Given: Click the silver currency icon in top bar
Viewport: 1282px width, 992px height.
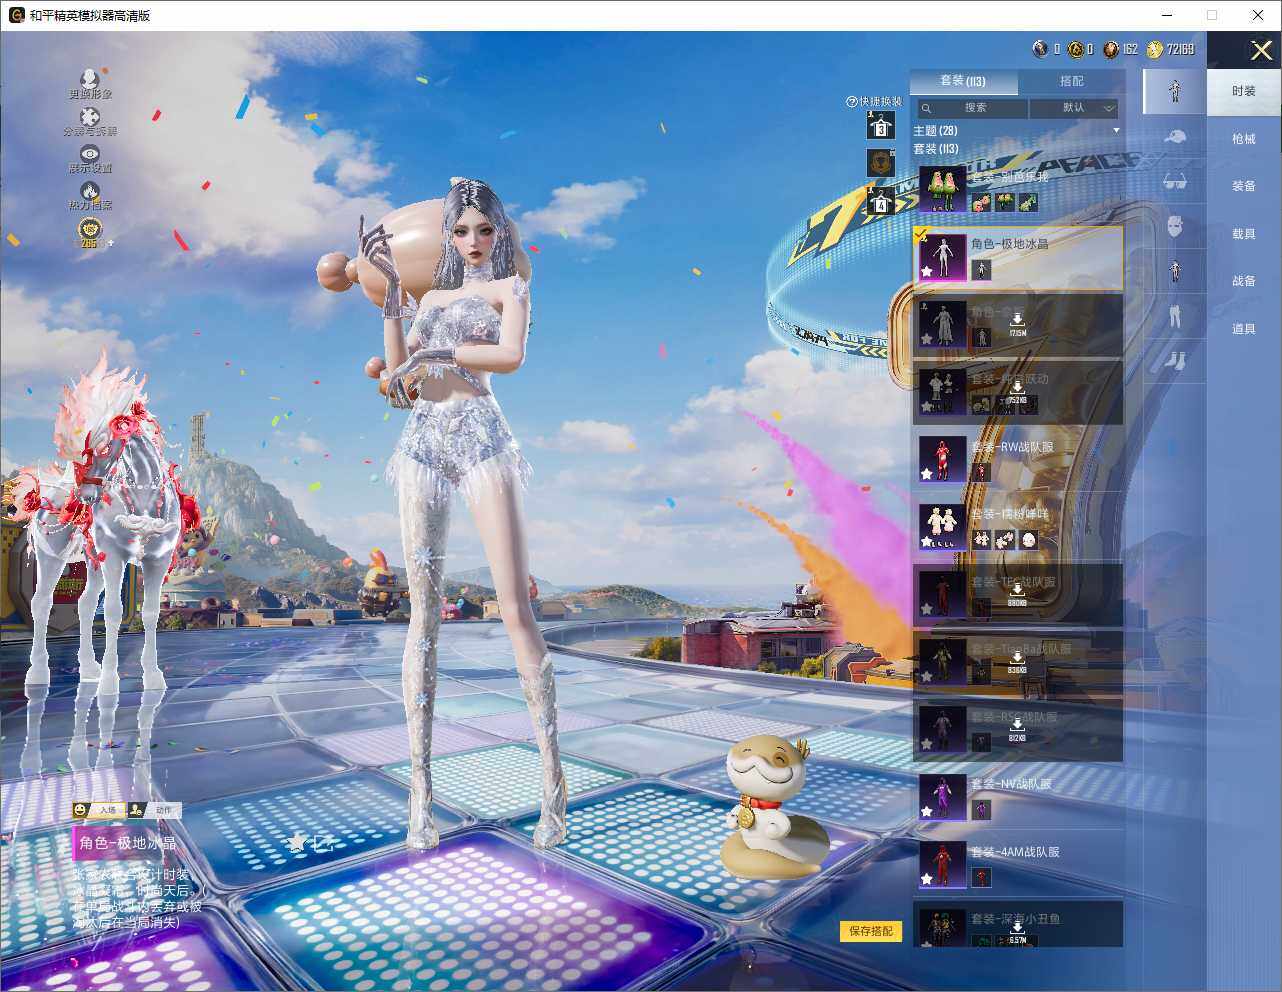Looking at the screenshot, I should [1040, 49].
